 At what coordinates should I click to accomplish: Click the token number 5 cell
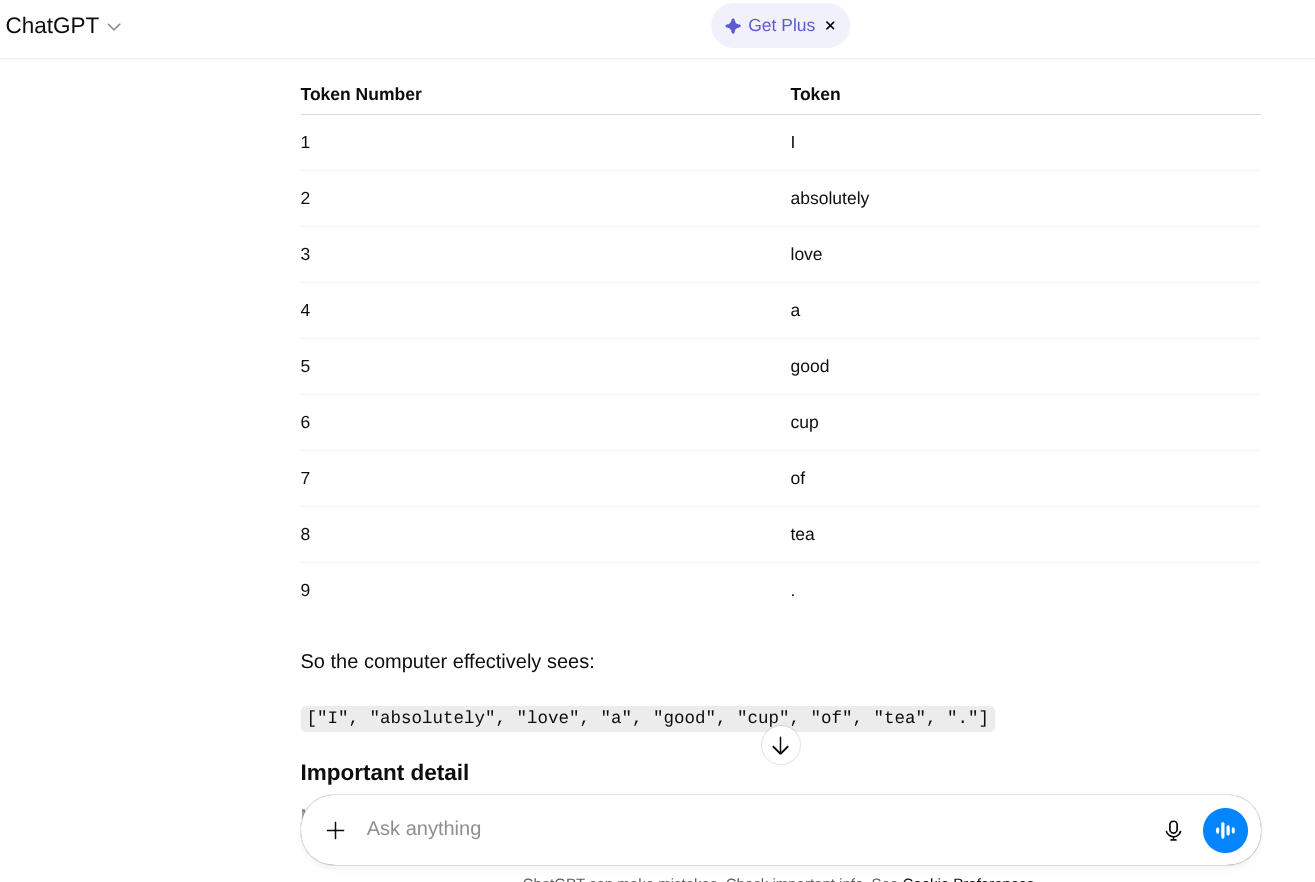[305, 366]
